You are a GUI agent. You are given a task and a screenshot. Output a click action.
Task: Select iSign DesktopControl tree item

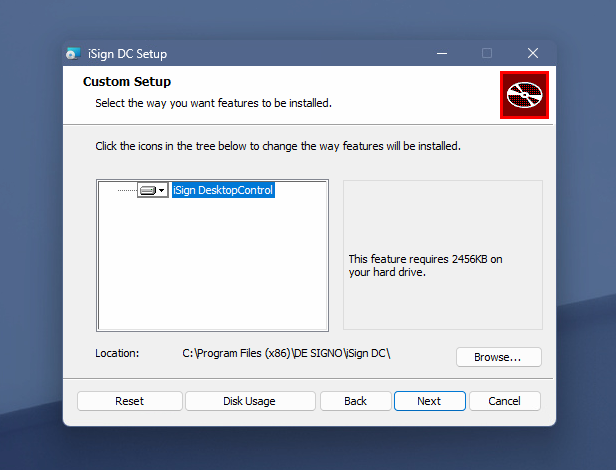tap(223, 190)
